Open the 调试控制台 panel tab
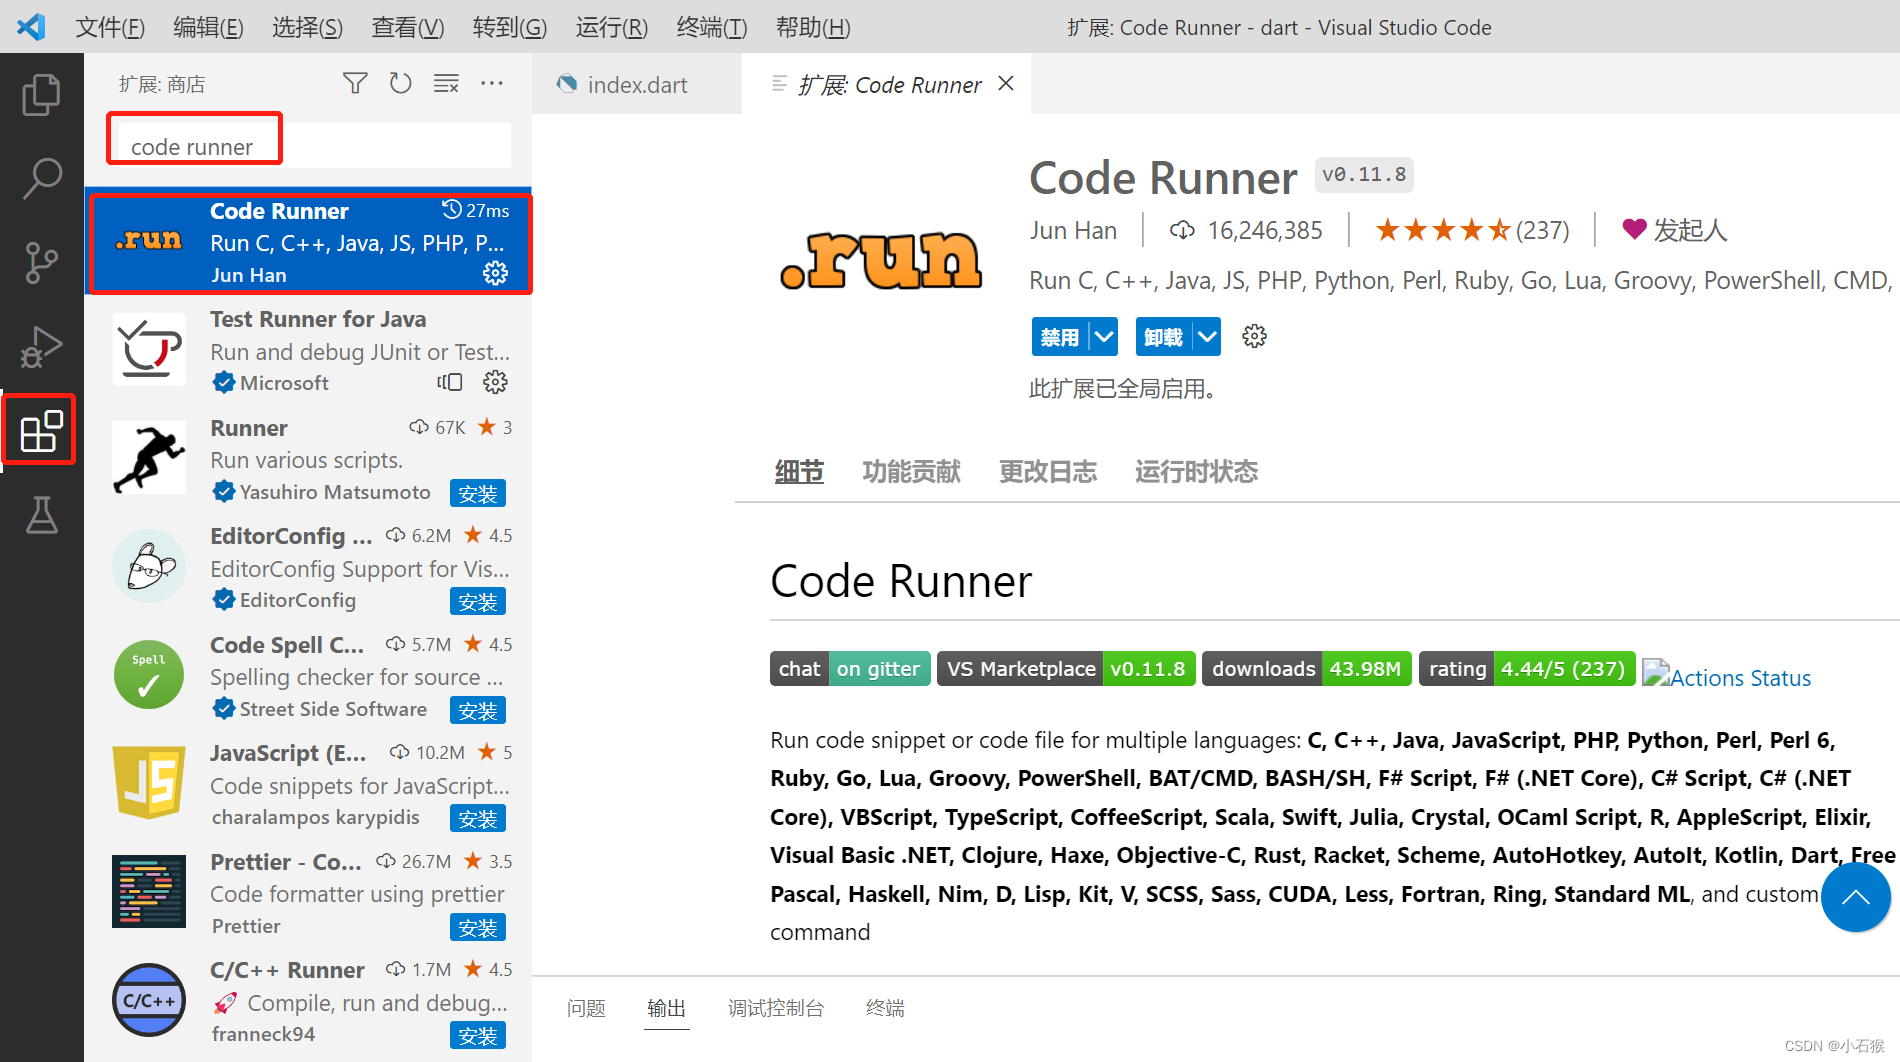Screen dimensions: 1900x1062 (776, 1008)
